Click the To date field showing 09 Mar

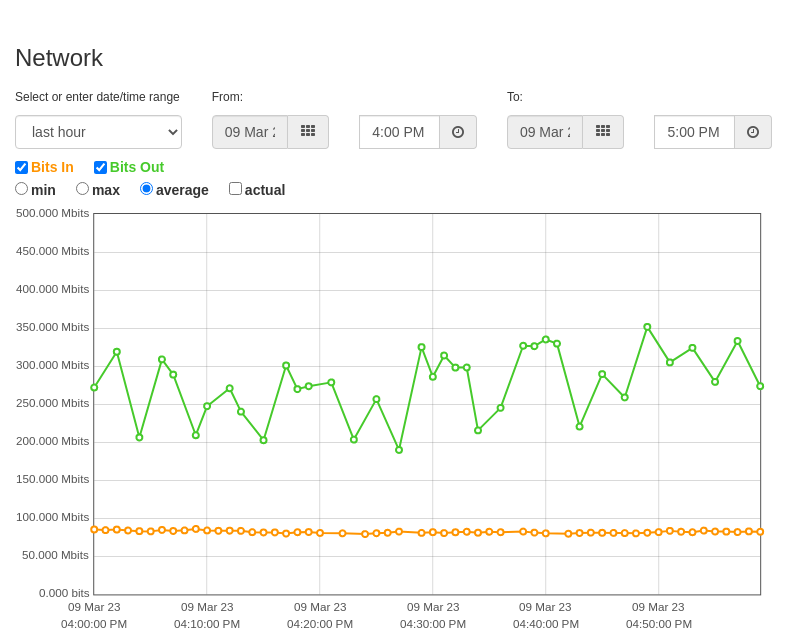point(545,132)
